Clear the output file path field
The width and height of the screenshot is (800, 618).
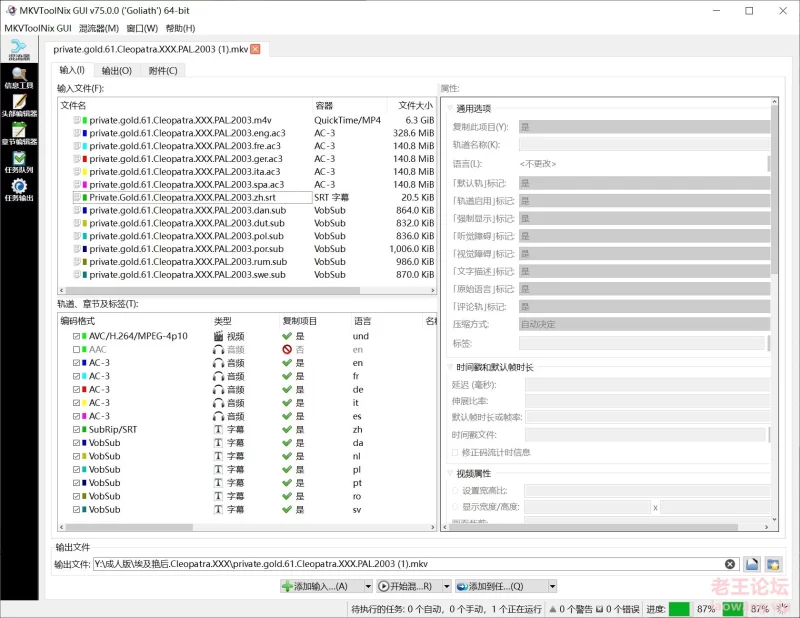[x=730, y=564]
